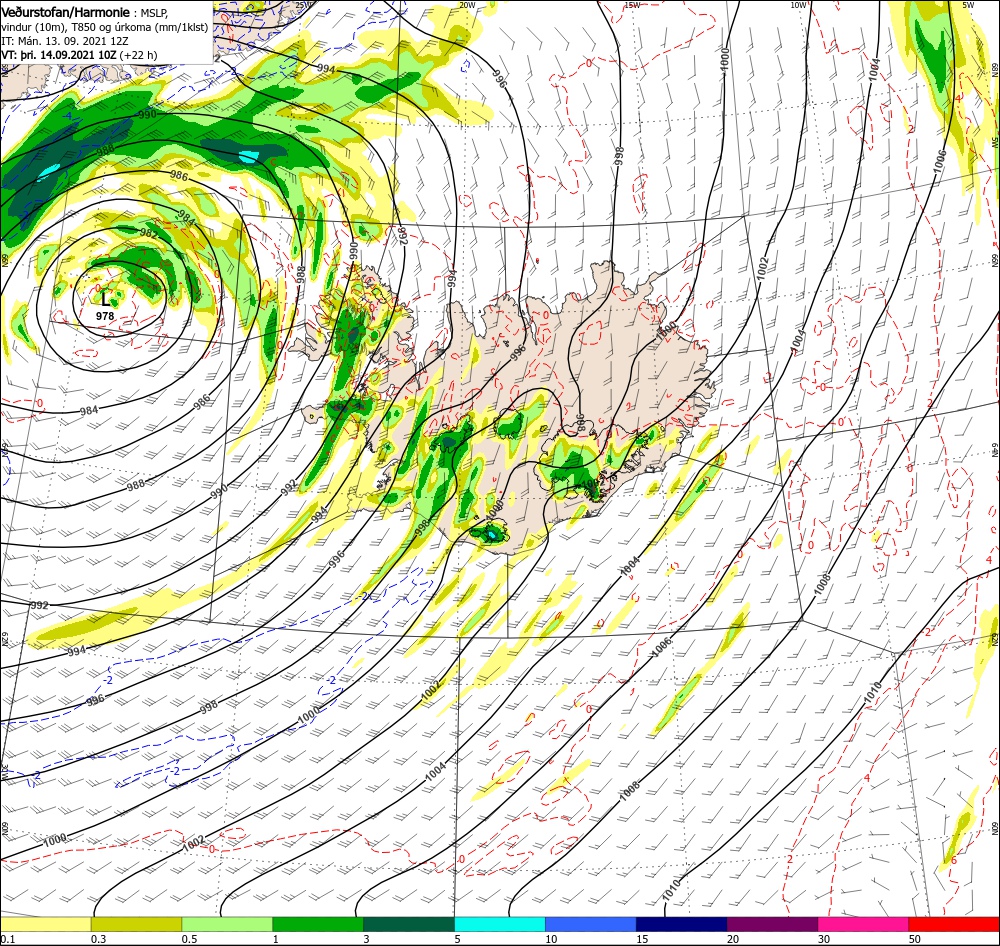Click the navy 15 mm legend block

pyautogui.click(x=681, y=924)
